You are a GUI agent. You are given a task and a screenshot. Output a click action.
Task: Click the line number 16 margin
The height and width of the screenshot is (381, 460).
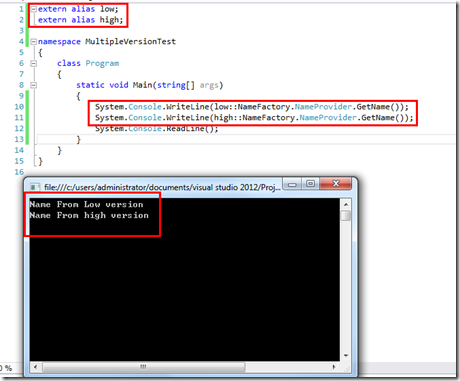[x=19, y=172]
